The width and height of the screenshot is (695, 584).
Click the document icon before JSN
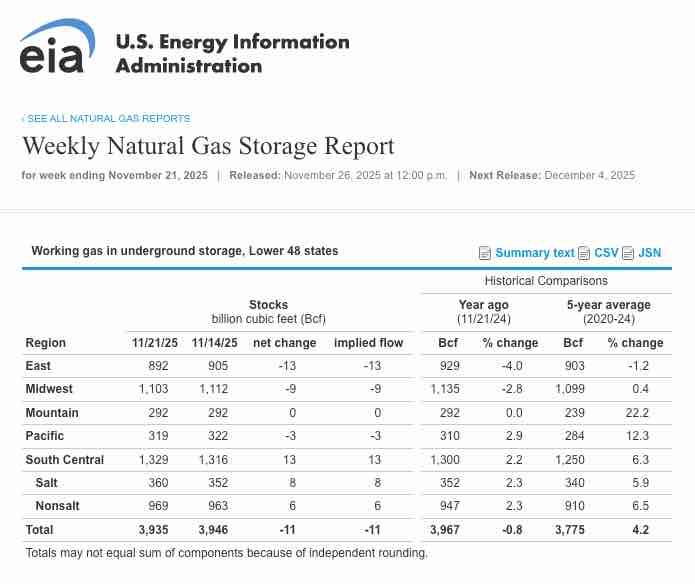tap(628, 253)
